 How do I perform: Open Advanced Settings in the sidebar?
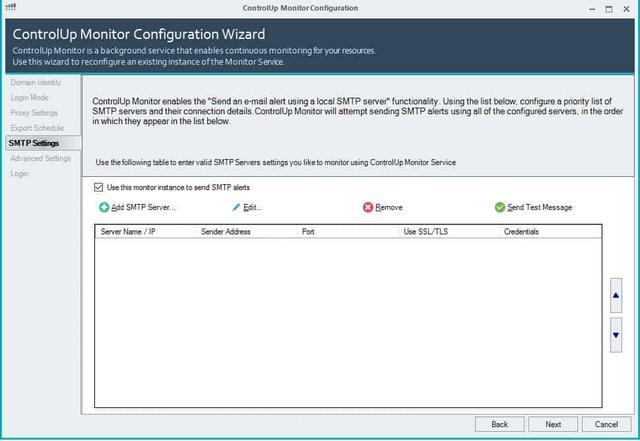39,158
